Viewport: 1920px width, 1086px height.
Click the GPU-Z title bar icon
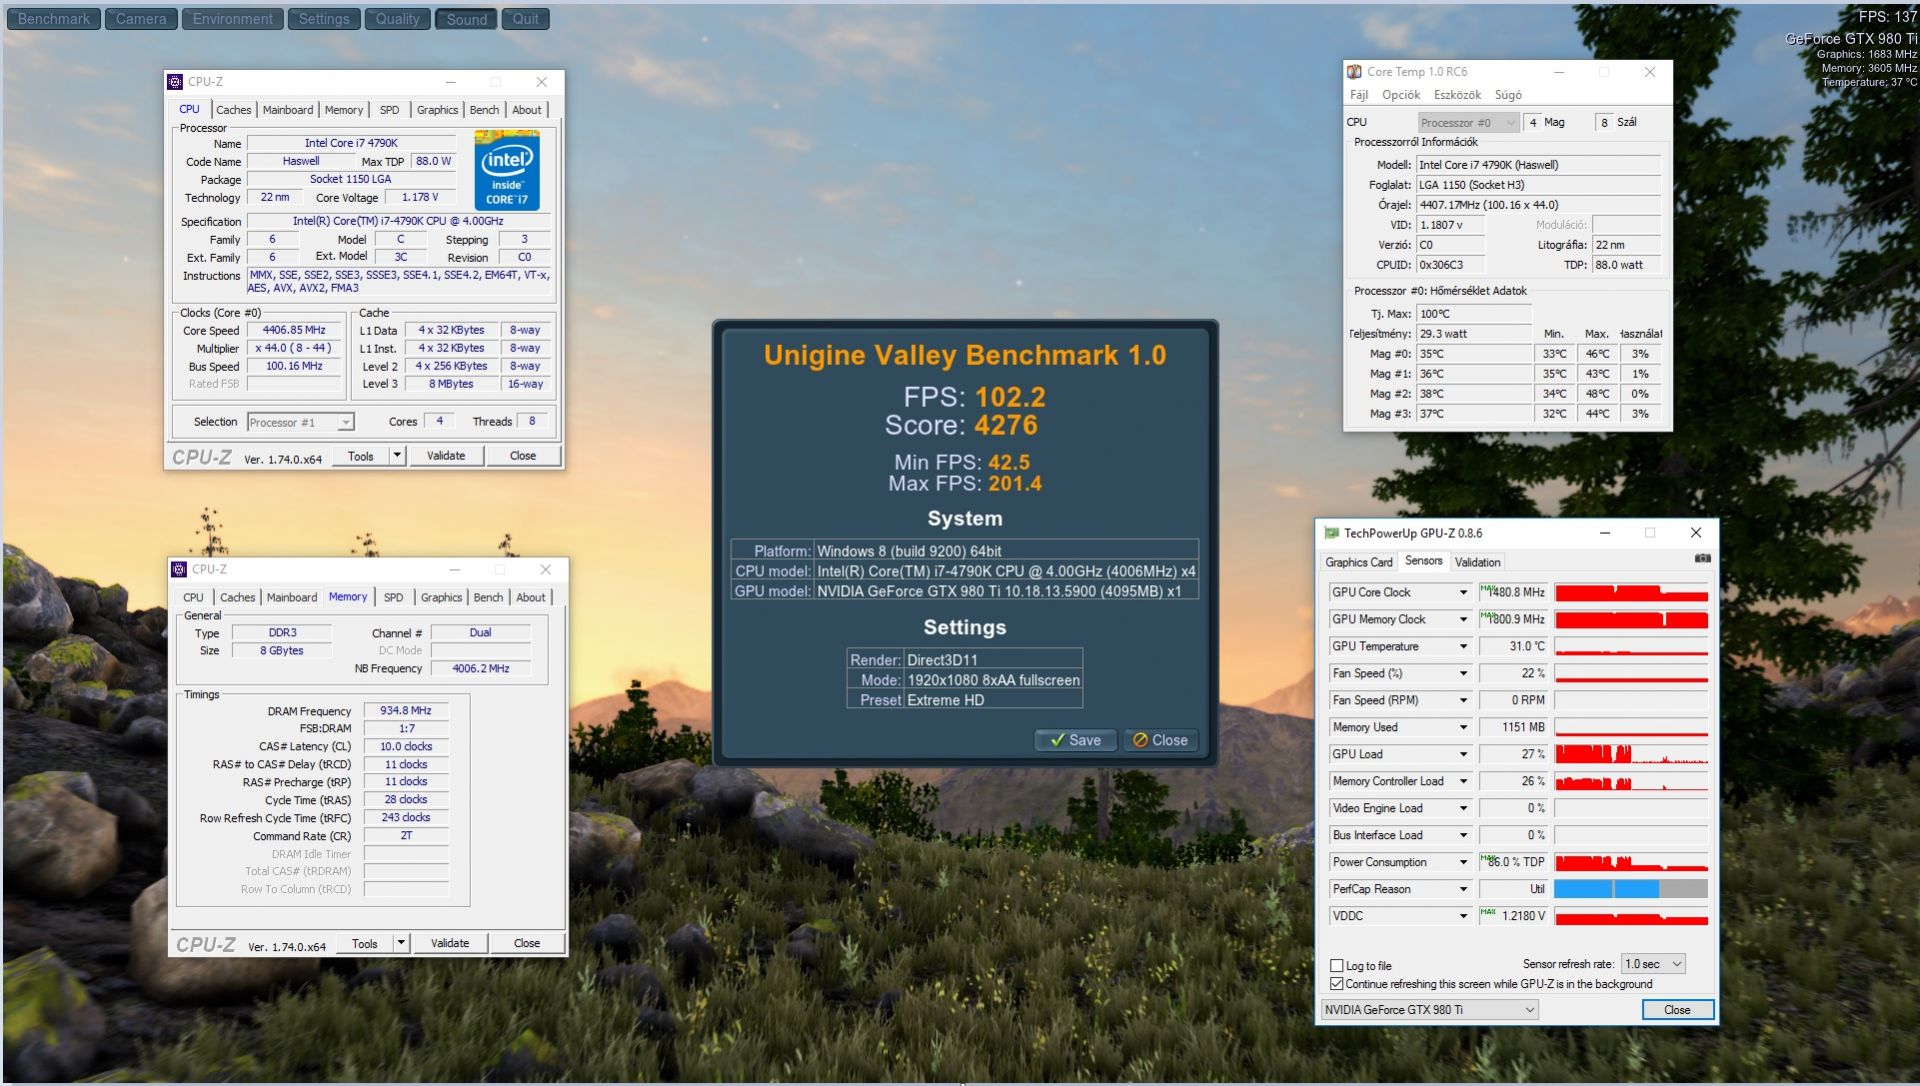click(x=1331, y=533)
